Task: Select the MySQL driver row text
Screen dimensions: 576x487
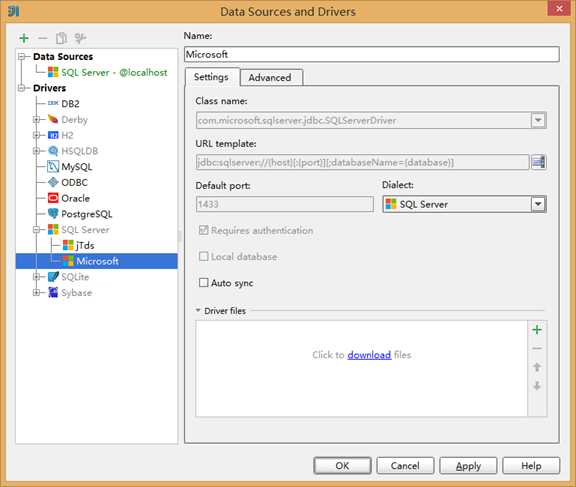Action: tap(77, 167)
